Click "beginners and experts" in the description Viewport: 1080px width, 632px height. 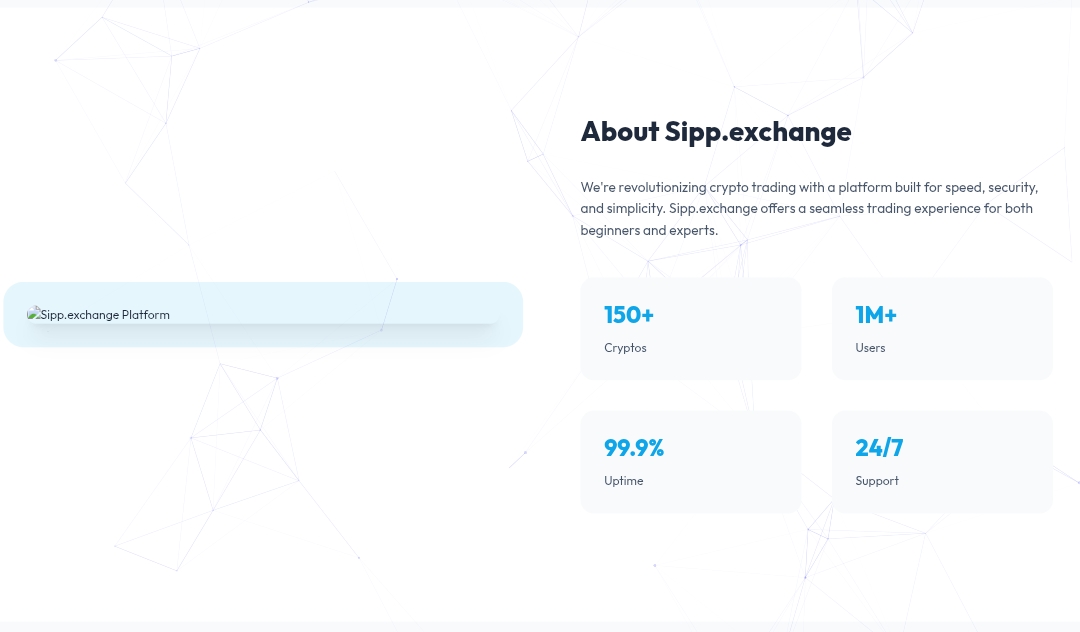coord(647,231)
